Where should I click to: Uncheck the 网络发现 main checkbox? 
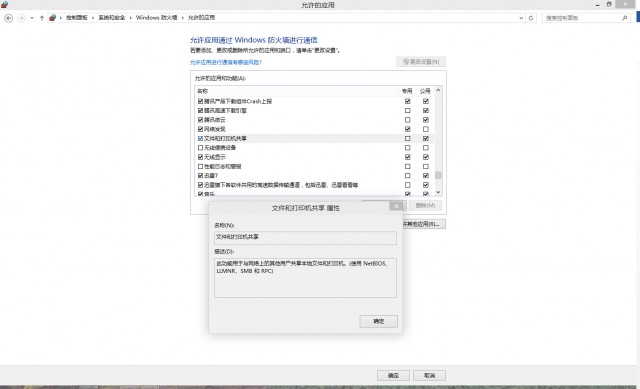[200, 129]
